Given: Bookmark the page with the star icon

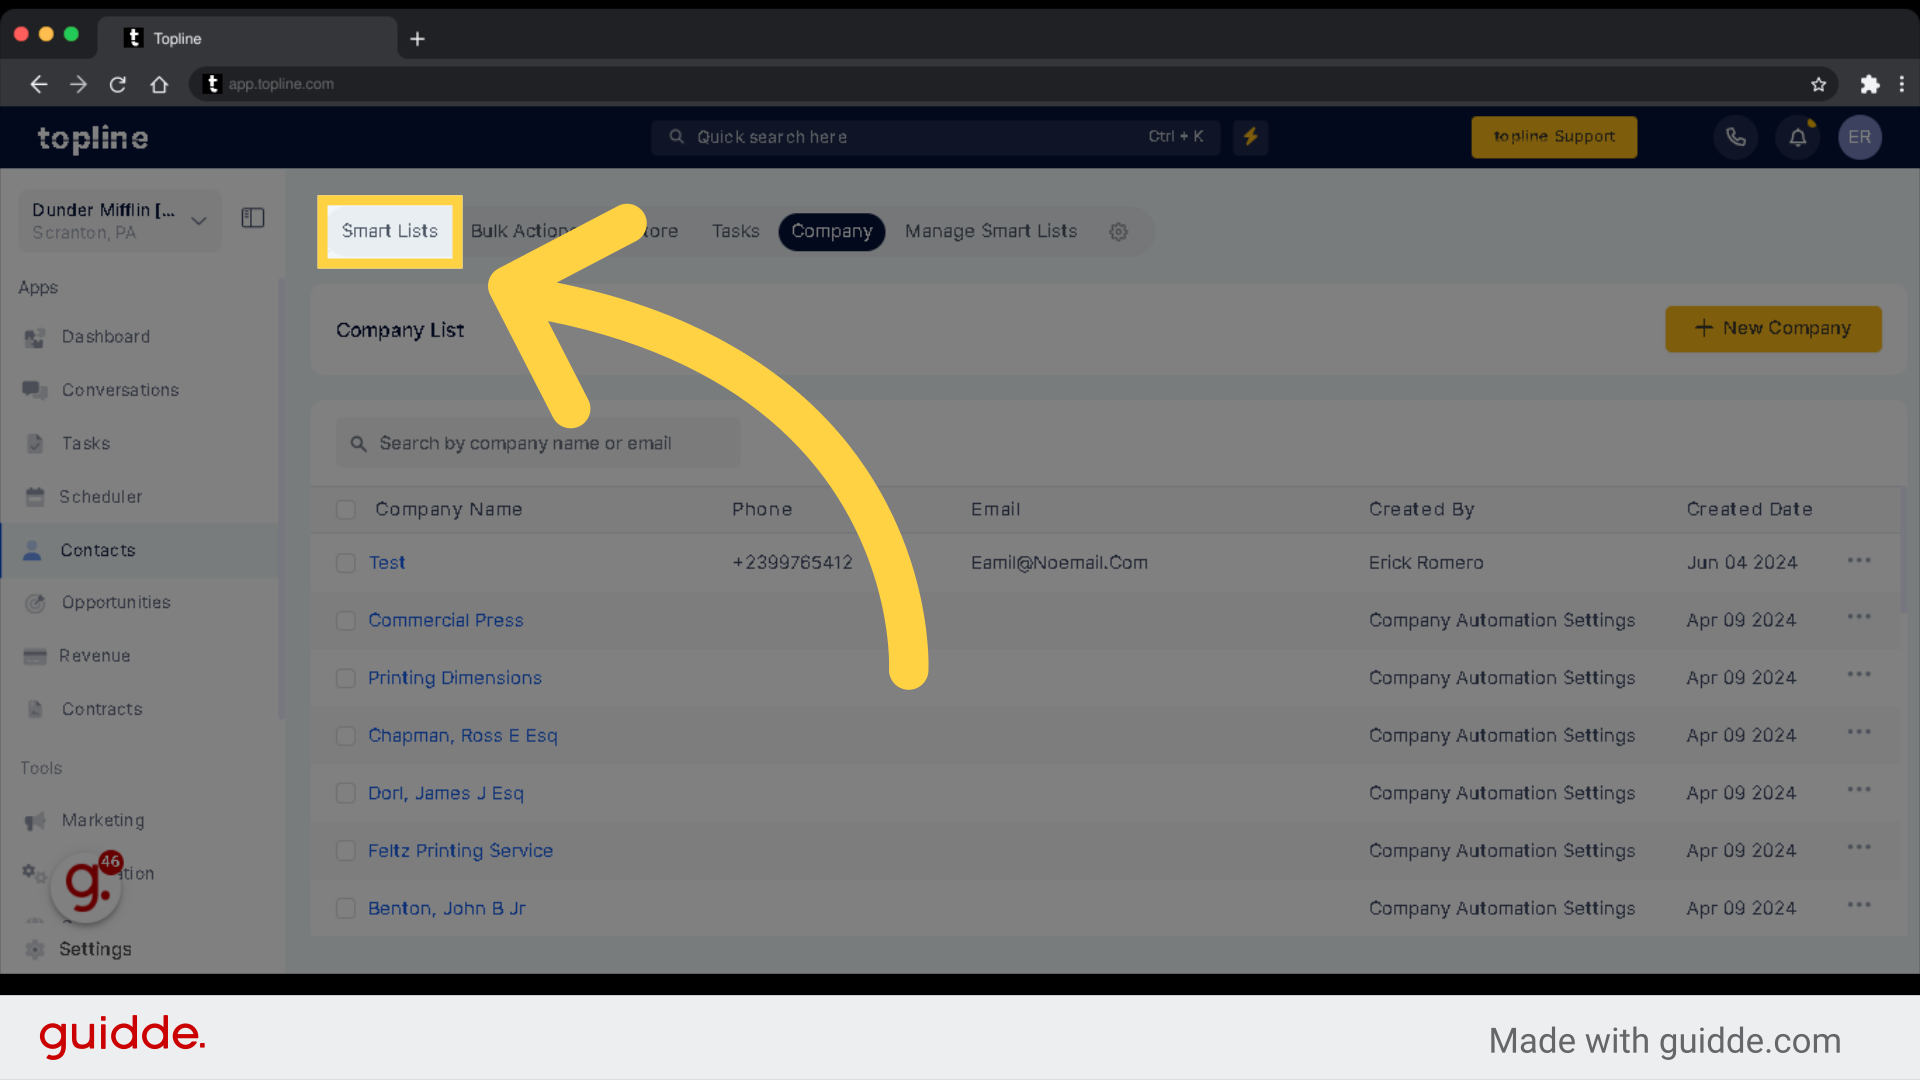Looking at the screenshot, I should click(1818, 85).
